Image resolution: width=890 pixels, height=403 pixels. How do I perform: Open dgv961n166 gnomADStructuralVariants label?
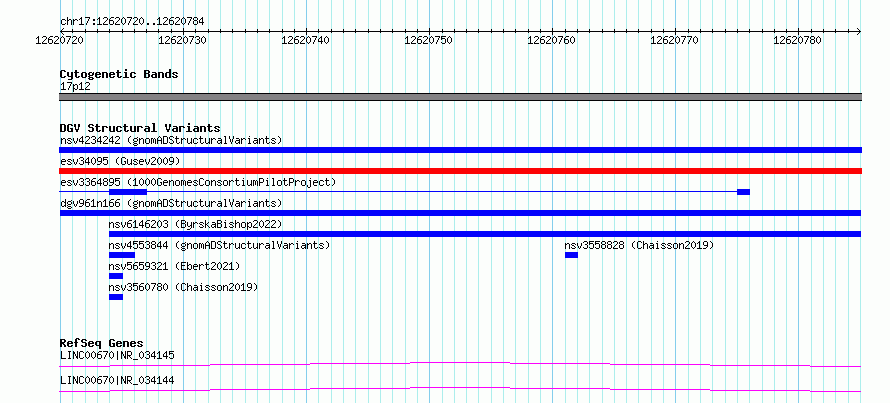[171, 203]
